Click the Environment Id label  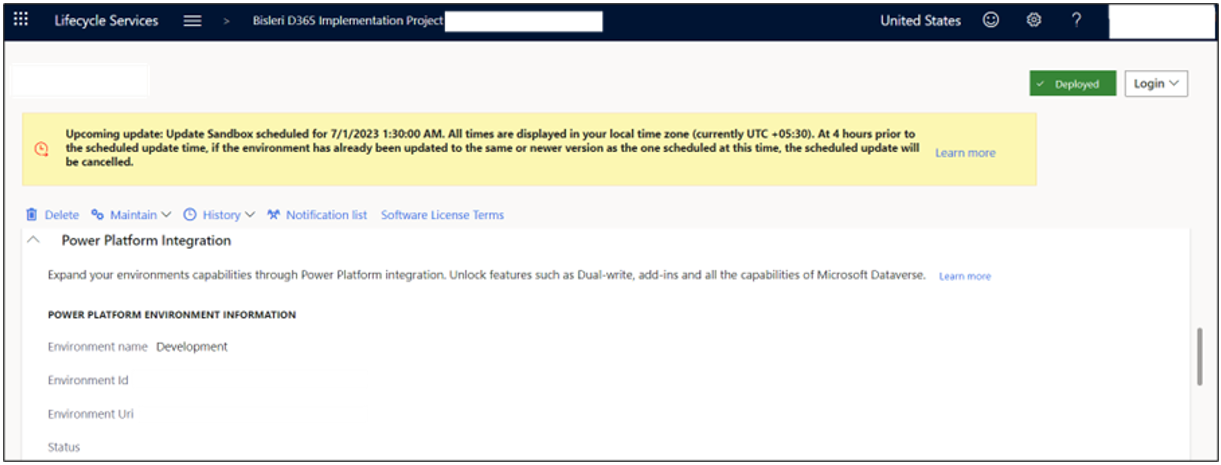(x=88, y=381)
